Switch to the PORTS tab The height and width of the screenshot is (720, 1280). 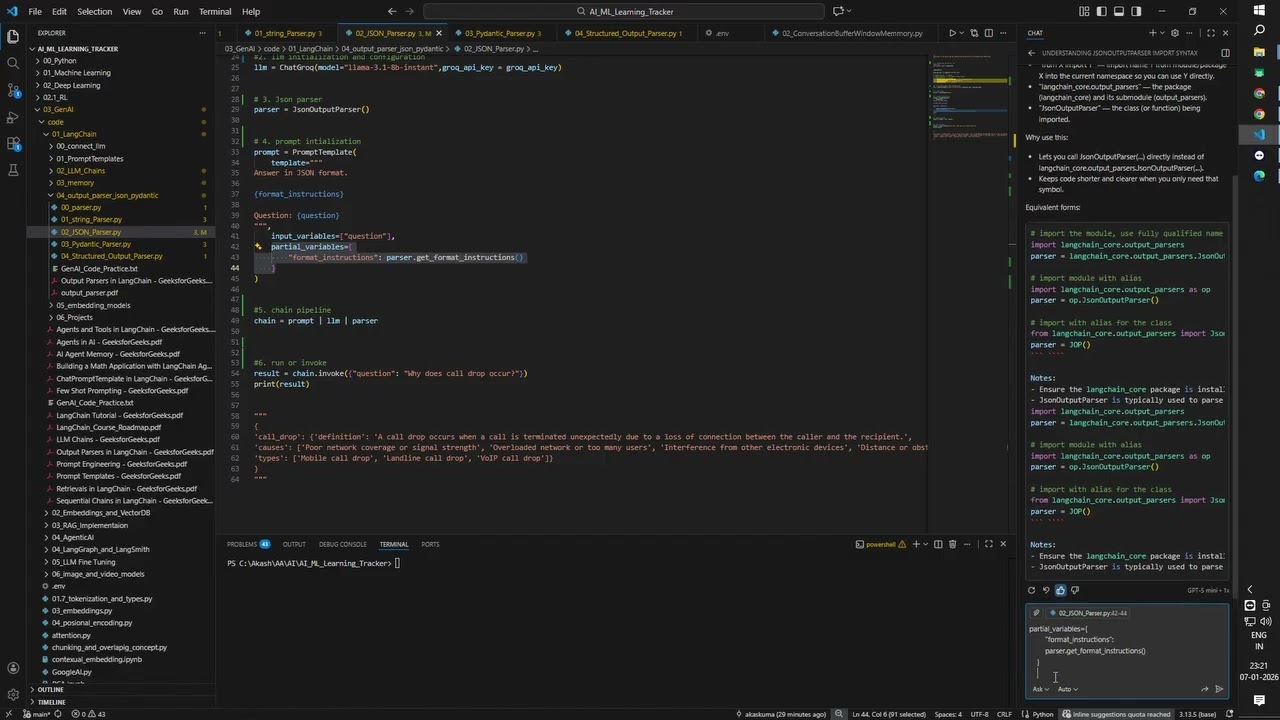click(430, 544)
